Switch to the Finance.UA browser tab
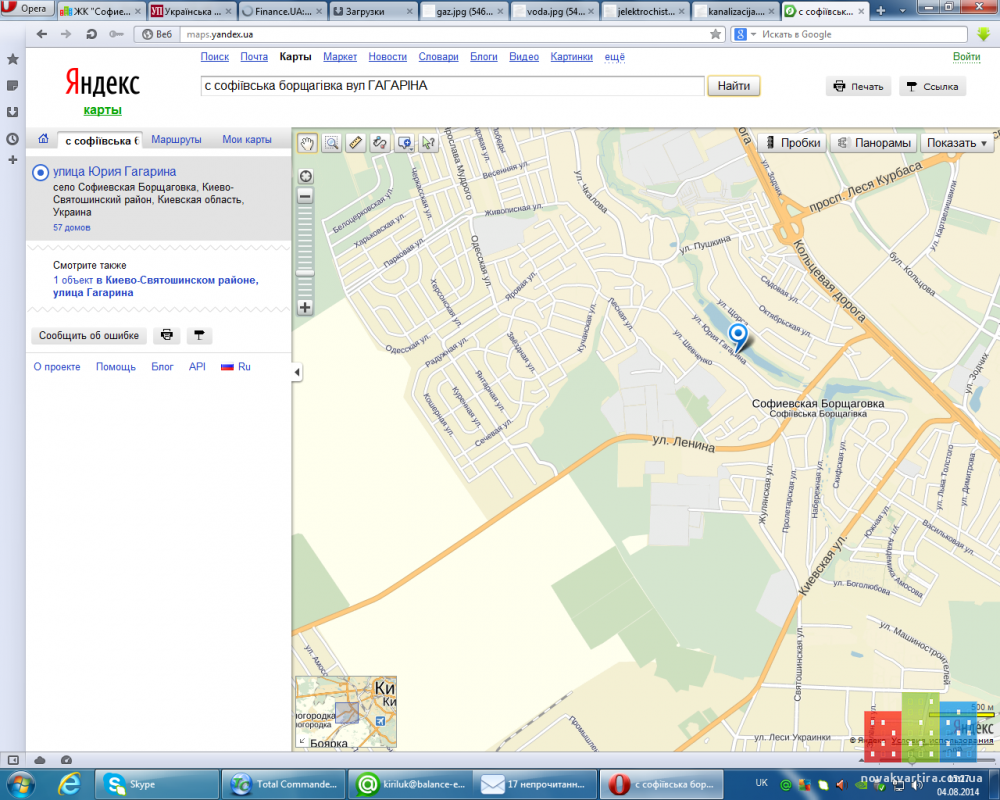 (282, 11)
